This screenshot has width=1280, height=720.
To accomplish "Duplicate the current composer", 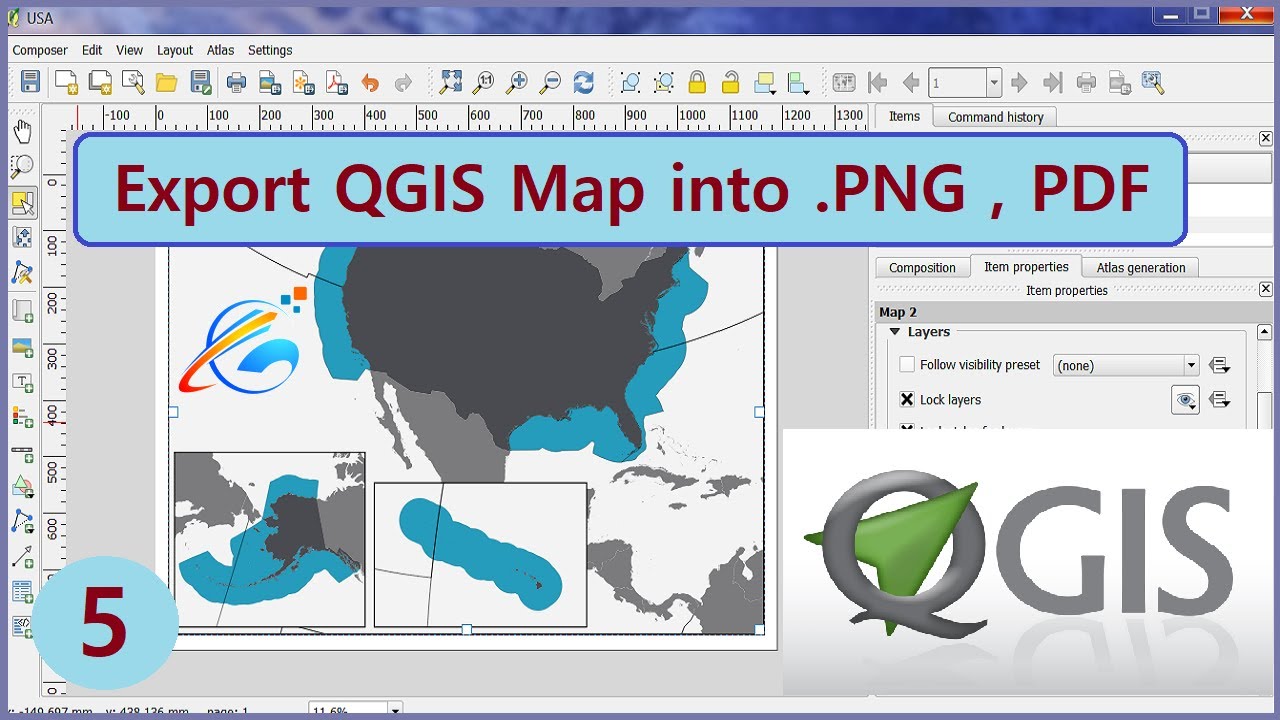I will 100,82.
